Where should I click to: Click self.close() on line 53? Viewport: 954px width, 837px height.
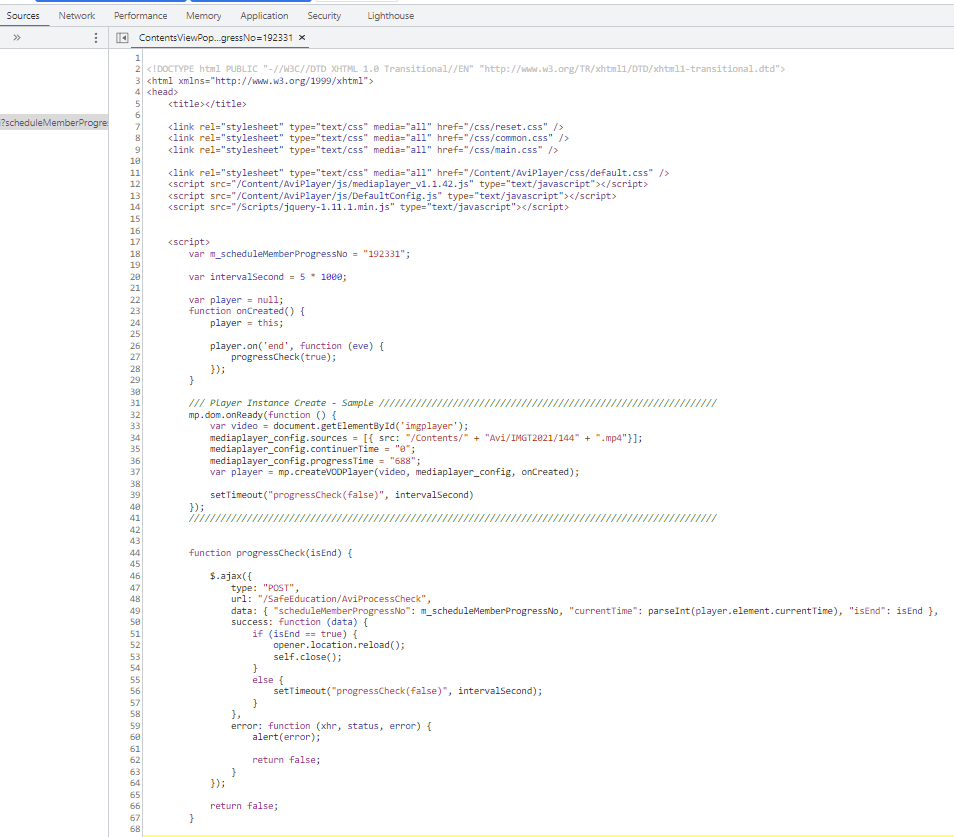pos(305,657)
